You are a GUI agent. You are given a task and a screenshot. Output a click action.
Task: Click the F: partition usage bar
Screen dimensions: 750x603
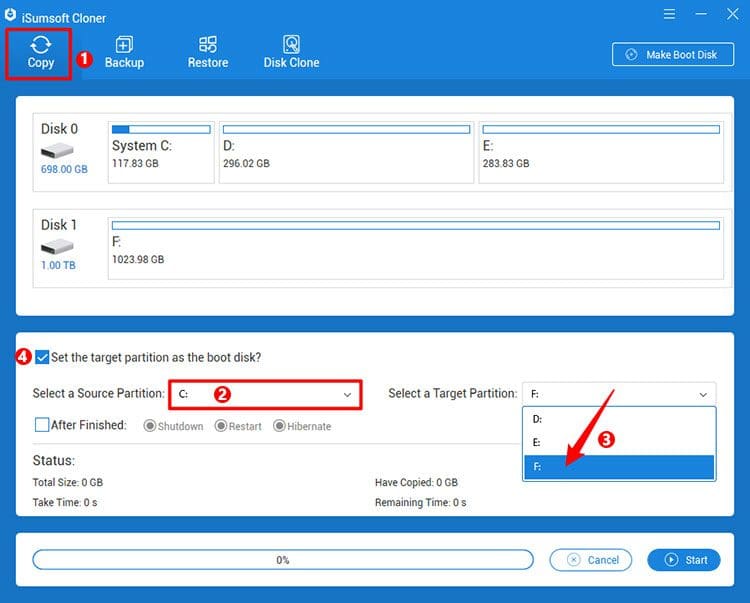coord(416,225)
